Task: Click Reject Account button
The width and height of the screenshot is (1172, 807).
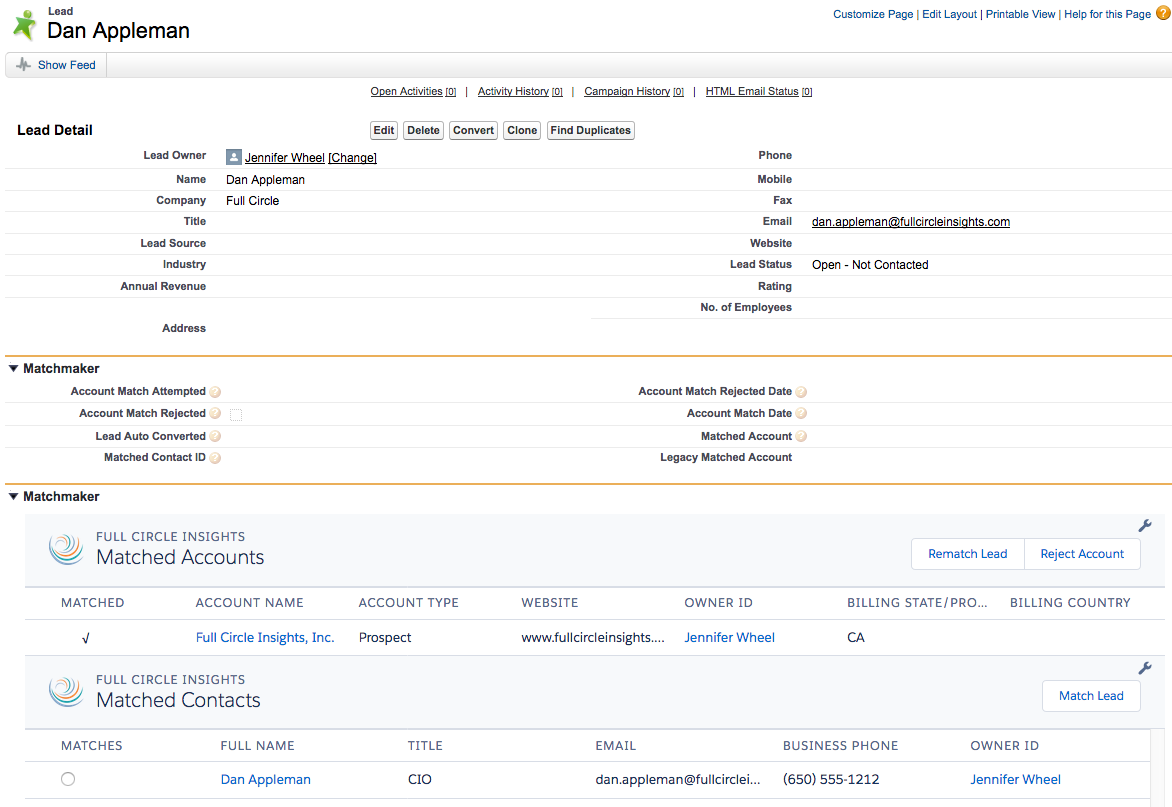Action: pos(1082,554)
